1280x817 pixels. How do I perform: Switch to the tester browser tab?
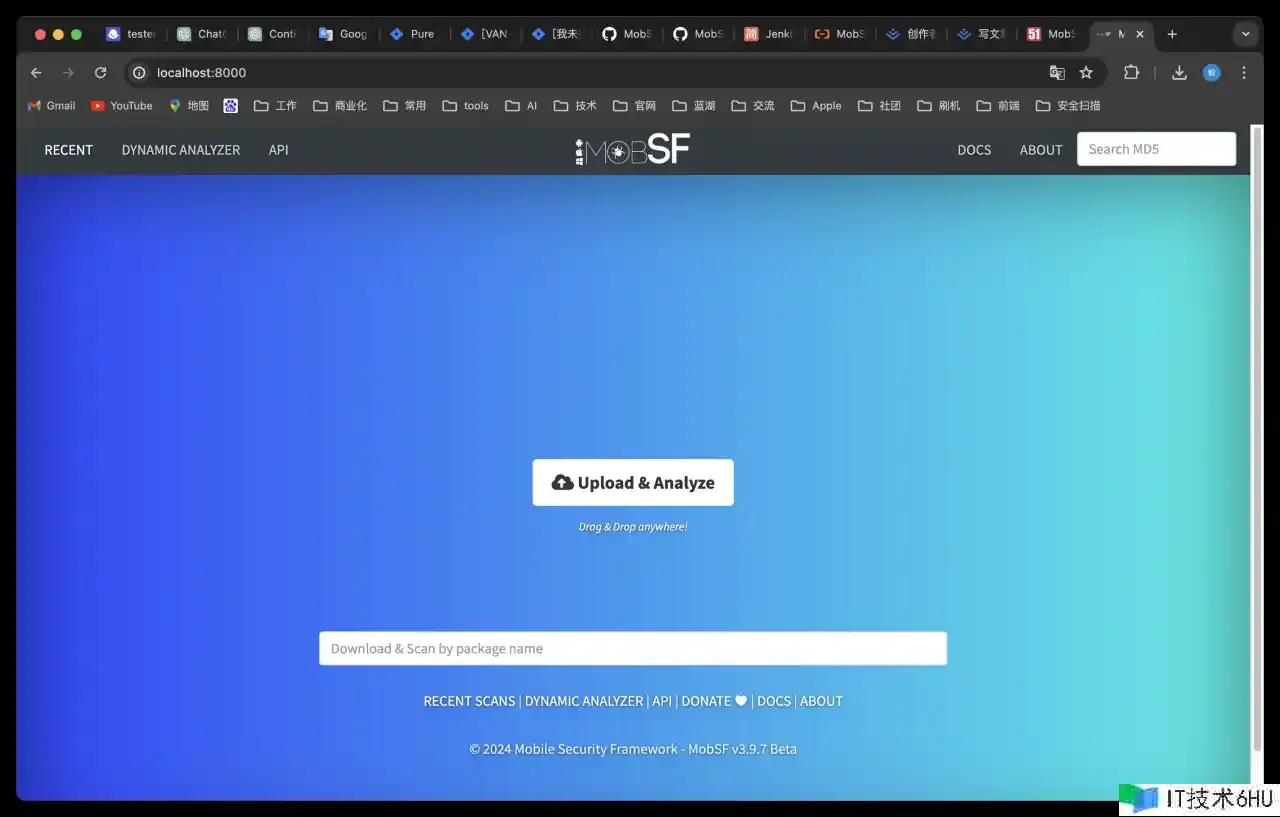click(131, 34)
